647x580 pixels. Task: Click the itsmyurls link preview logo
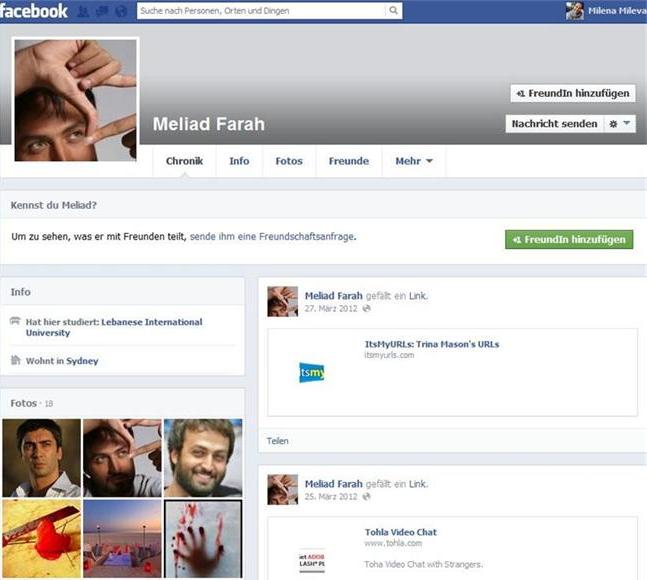coord(312,373)
